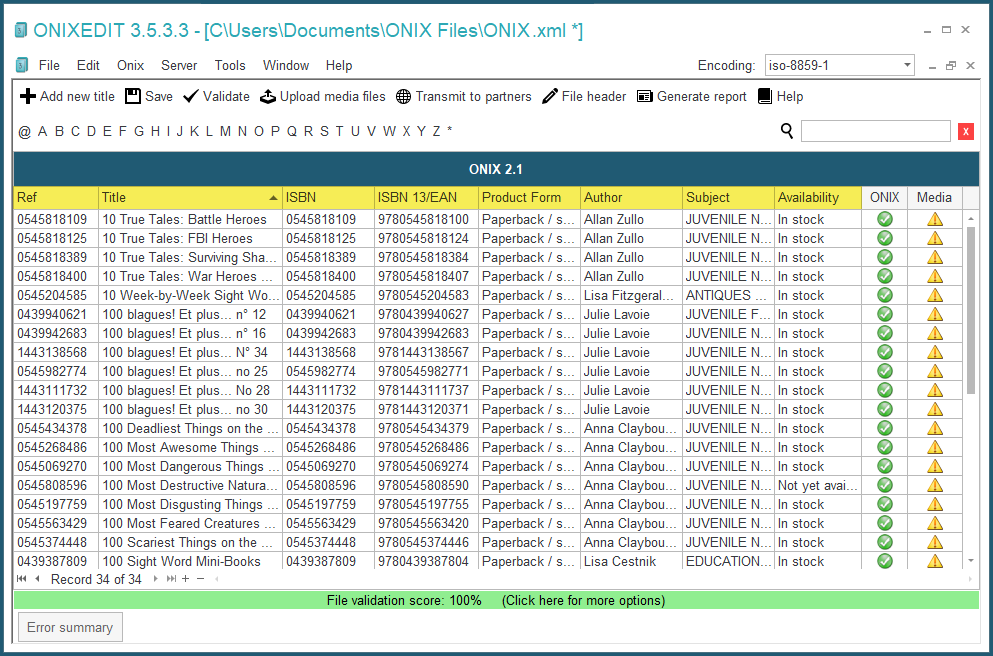Click the Availability column header
Viewport: 993px width, 656px height.
click(x=818, y=198)
